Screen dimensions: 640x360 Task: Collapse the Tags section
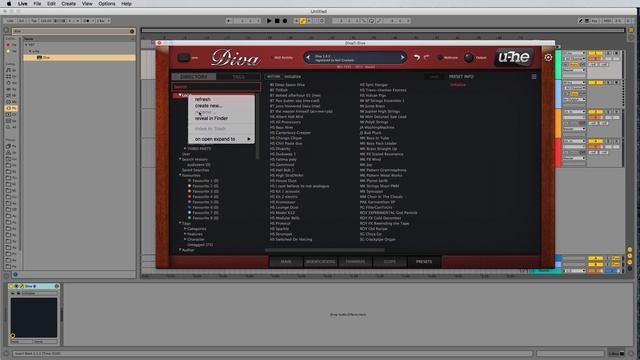180,223
